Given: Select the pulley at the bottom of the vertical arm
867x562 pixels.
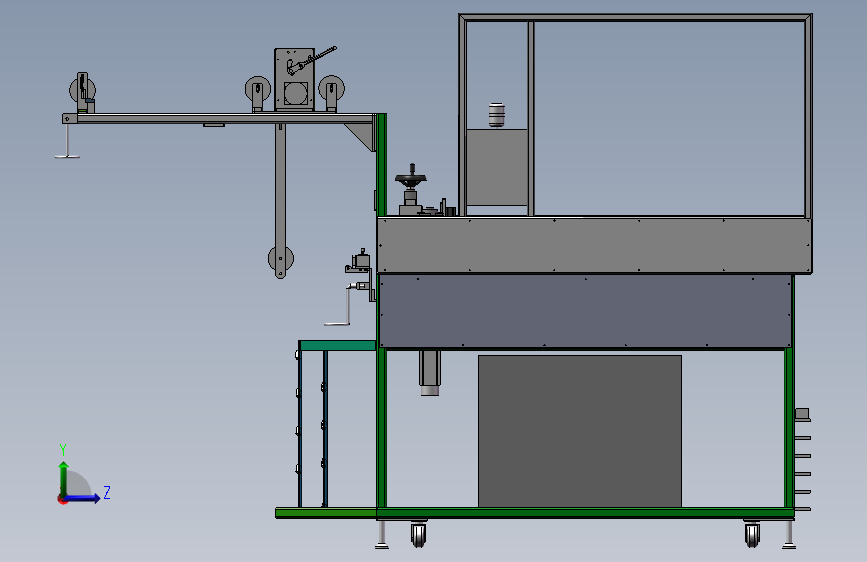Looking at the screenshot, I should (281, 259).
